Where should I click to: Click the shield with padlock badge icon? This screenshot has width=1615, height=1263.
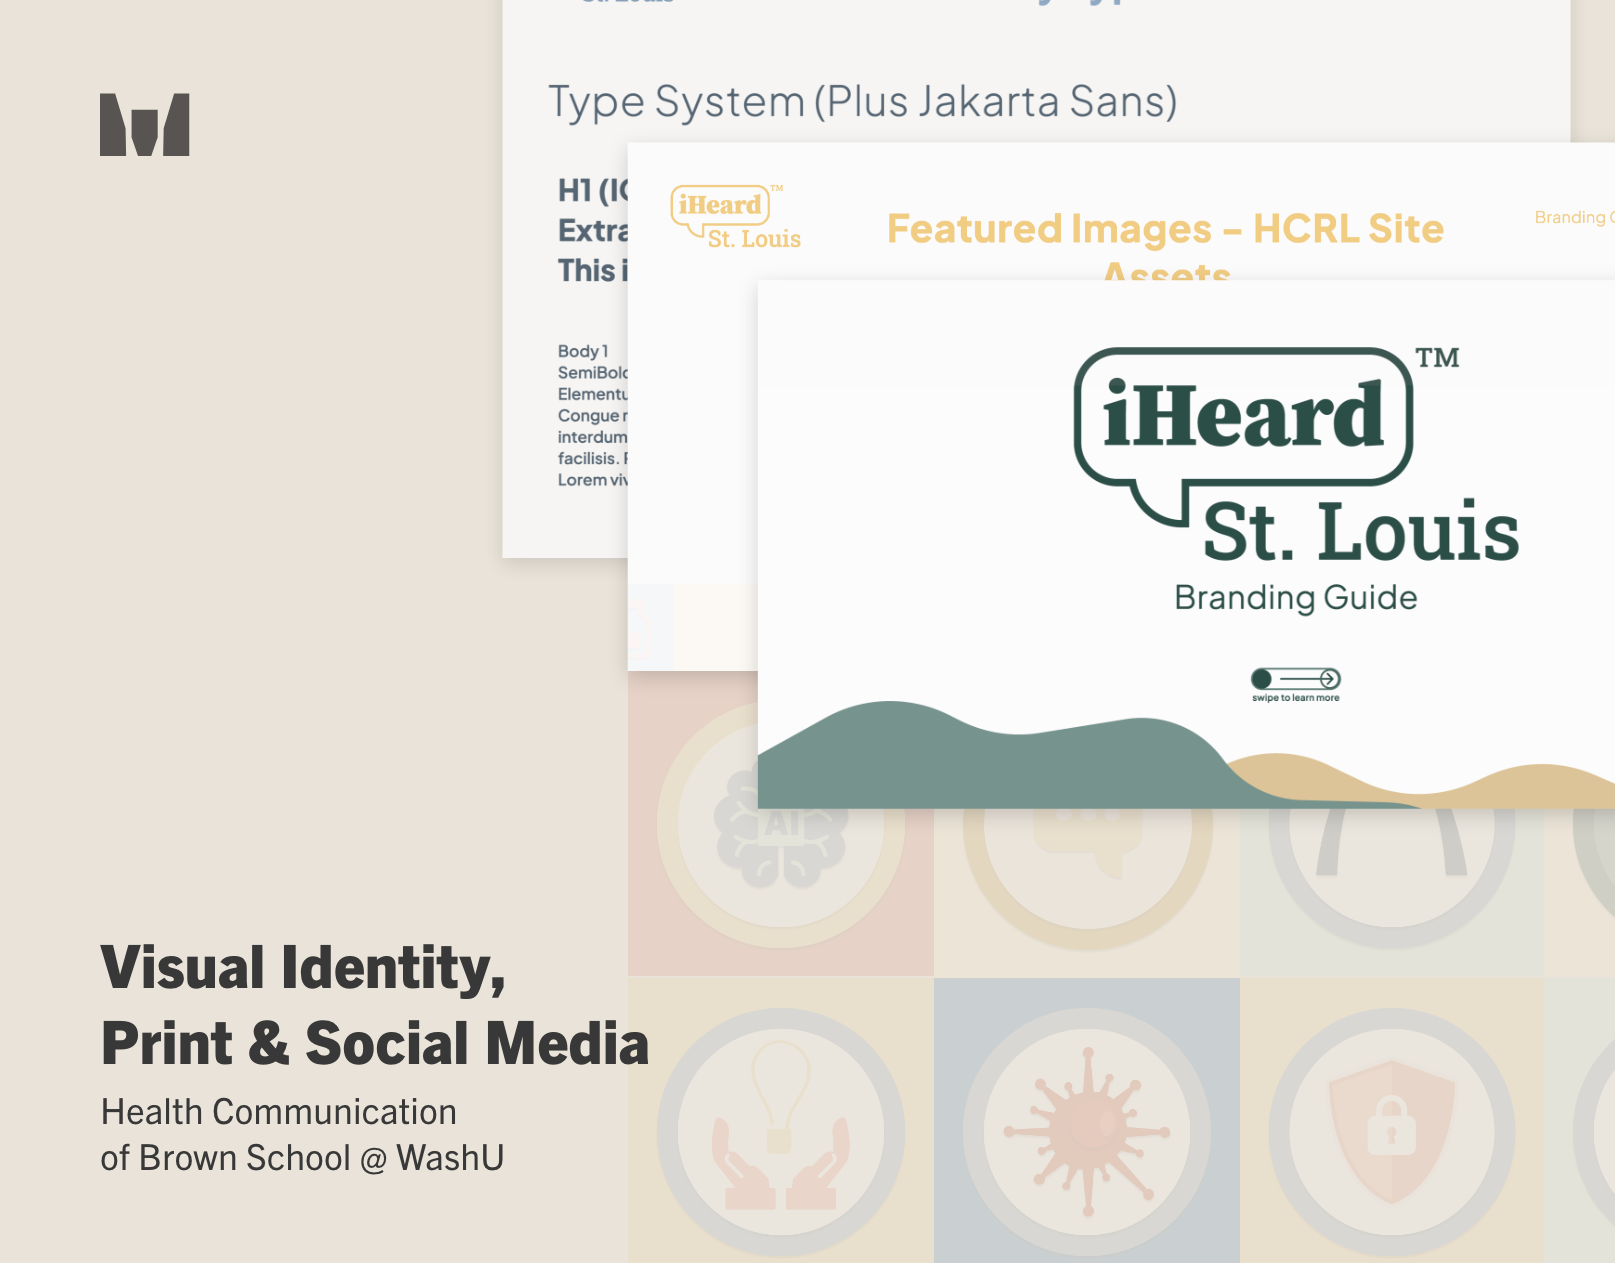1392,1132
